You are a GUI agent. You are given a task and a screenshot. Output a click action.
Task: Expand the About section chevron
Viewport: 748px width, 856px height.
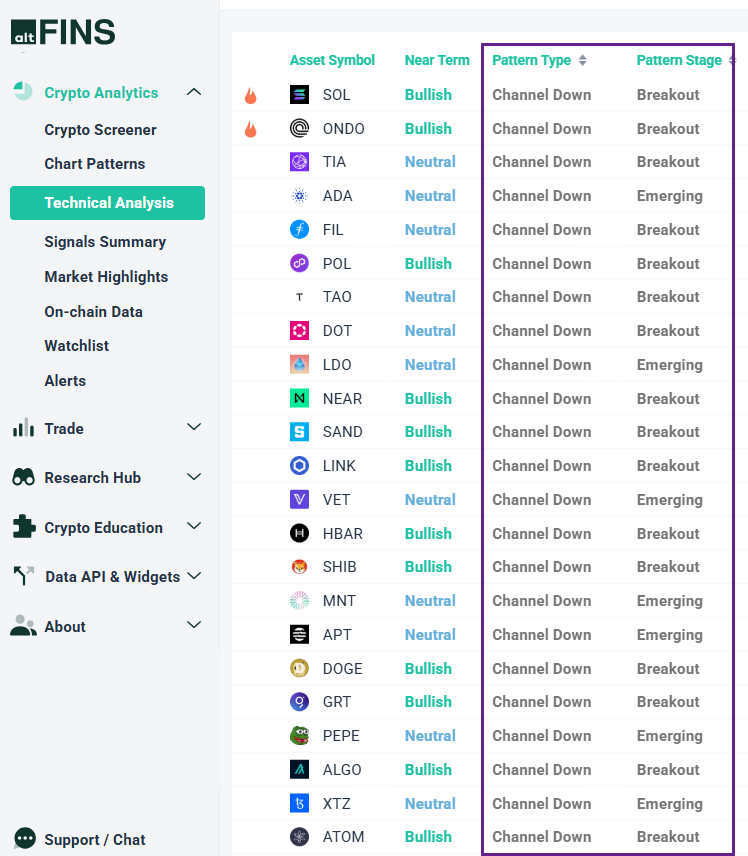pos(194,625)
